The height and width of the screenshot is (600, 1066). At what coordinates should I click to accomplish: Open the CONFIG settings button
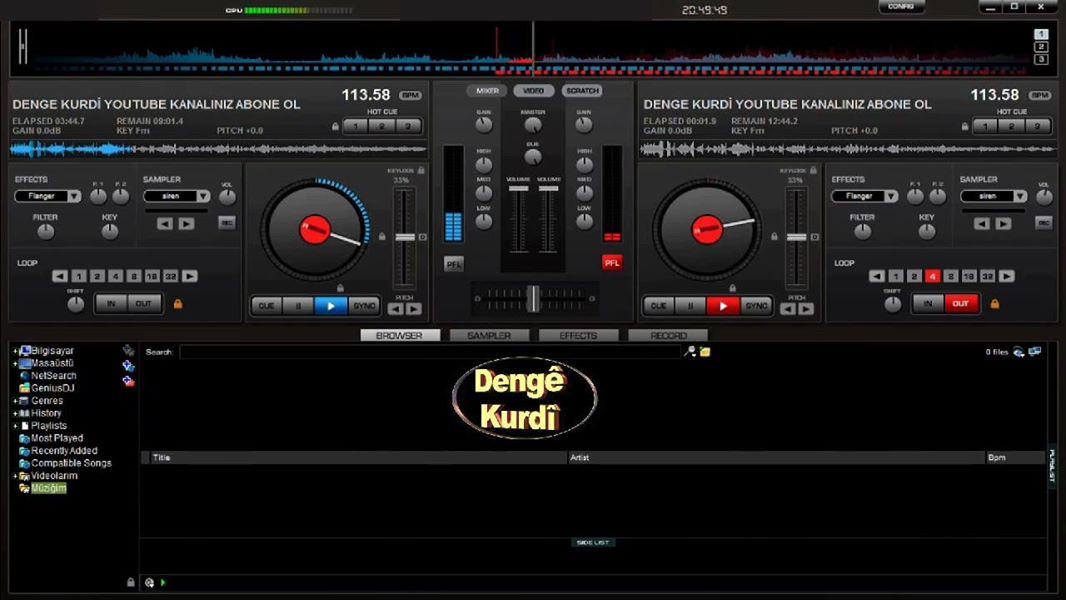pyautogui.click(x=901, y=7)
